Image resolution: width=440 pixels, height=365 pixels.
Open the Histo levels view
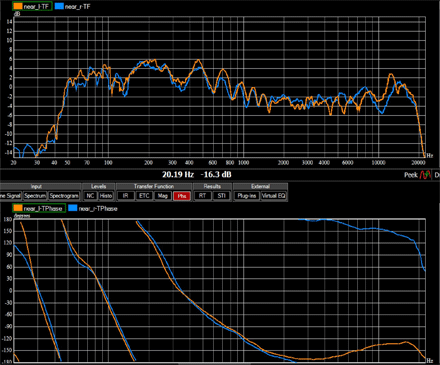point(106,196)
